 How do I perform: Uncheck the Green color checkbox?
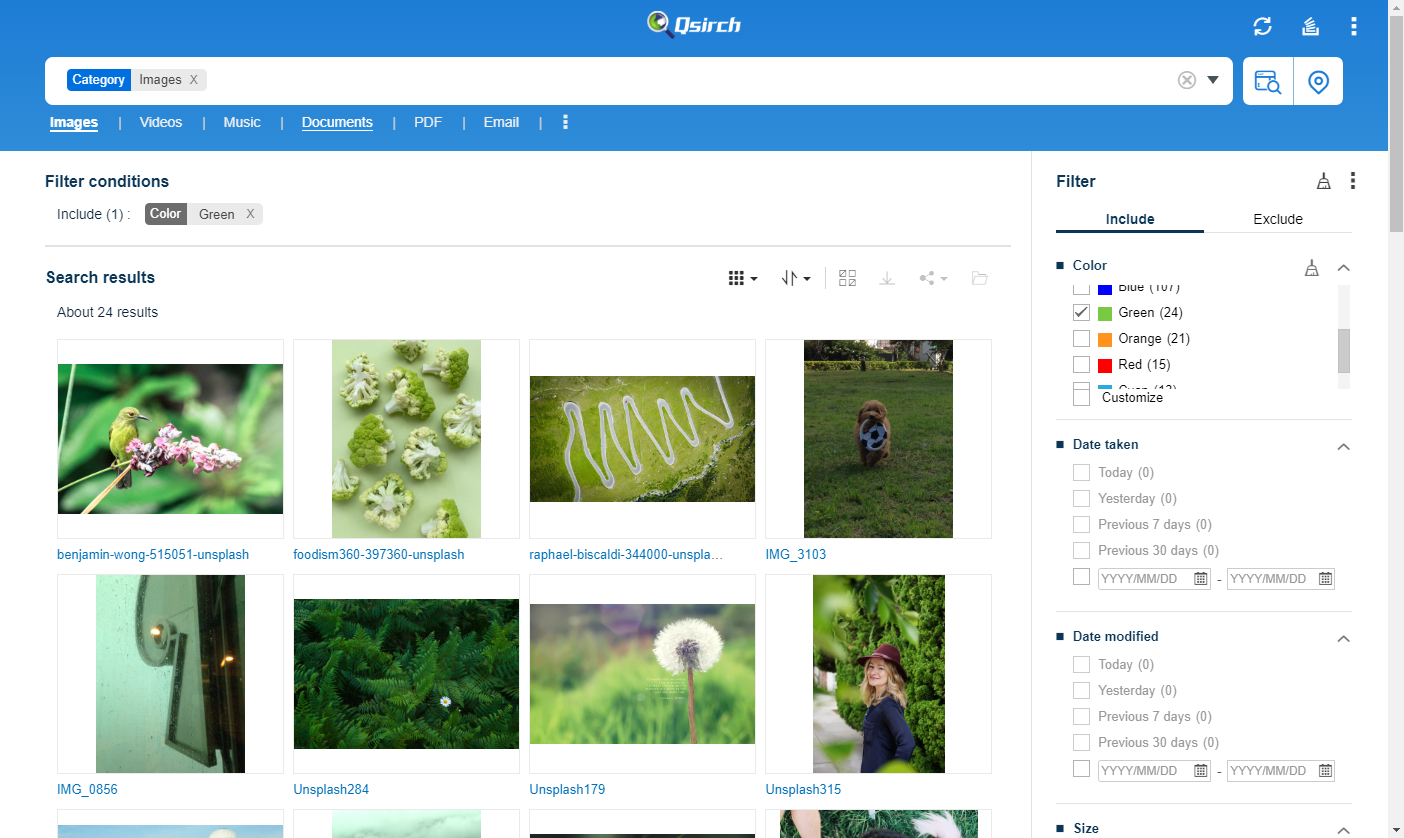click(x=1081, y=312)
